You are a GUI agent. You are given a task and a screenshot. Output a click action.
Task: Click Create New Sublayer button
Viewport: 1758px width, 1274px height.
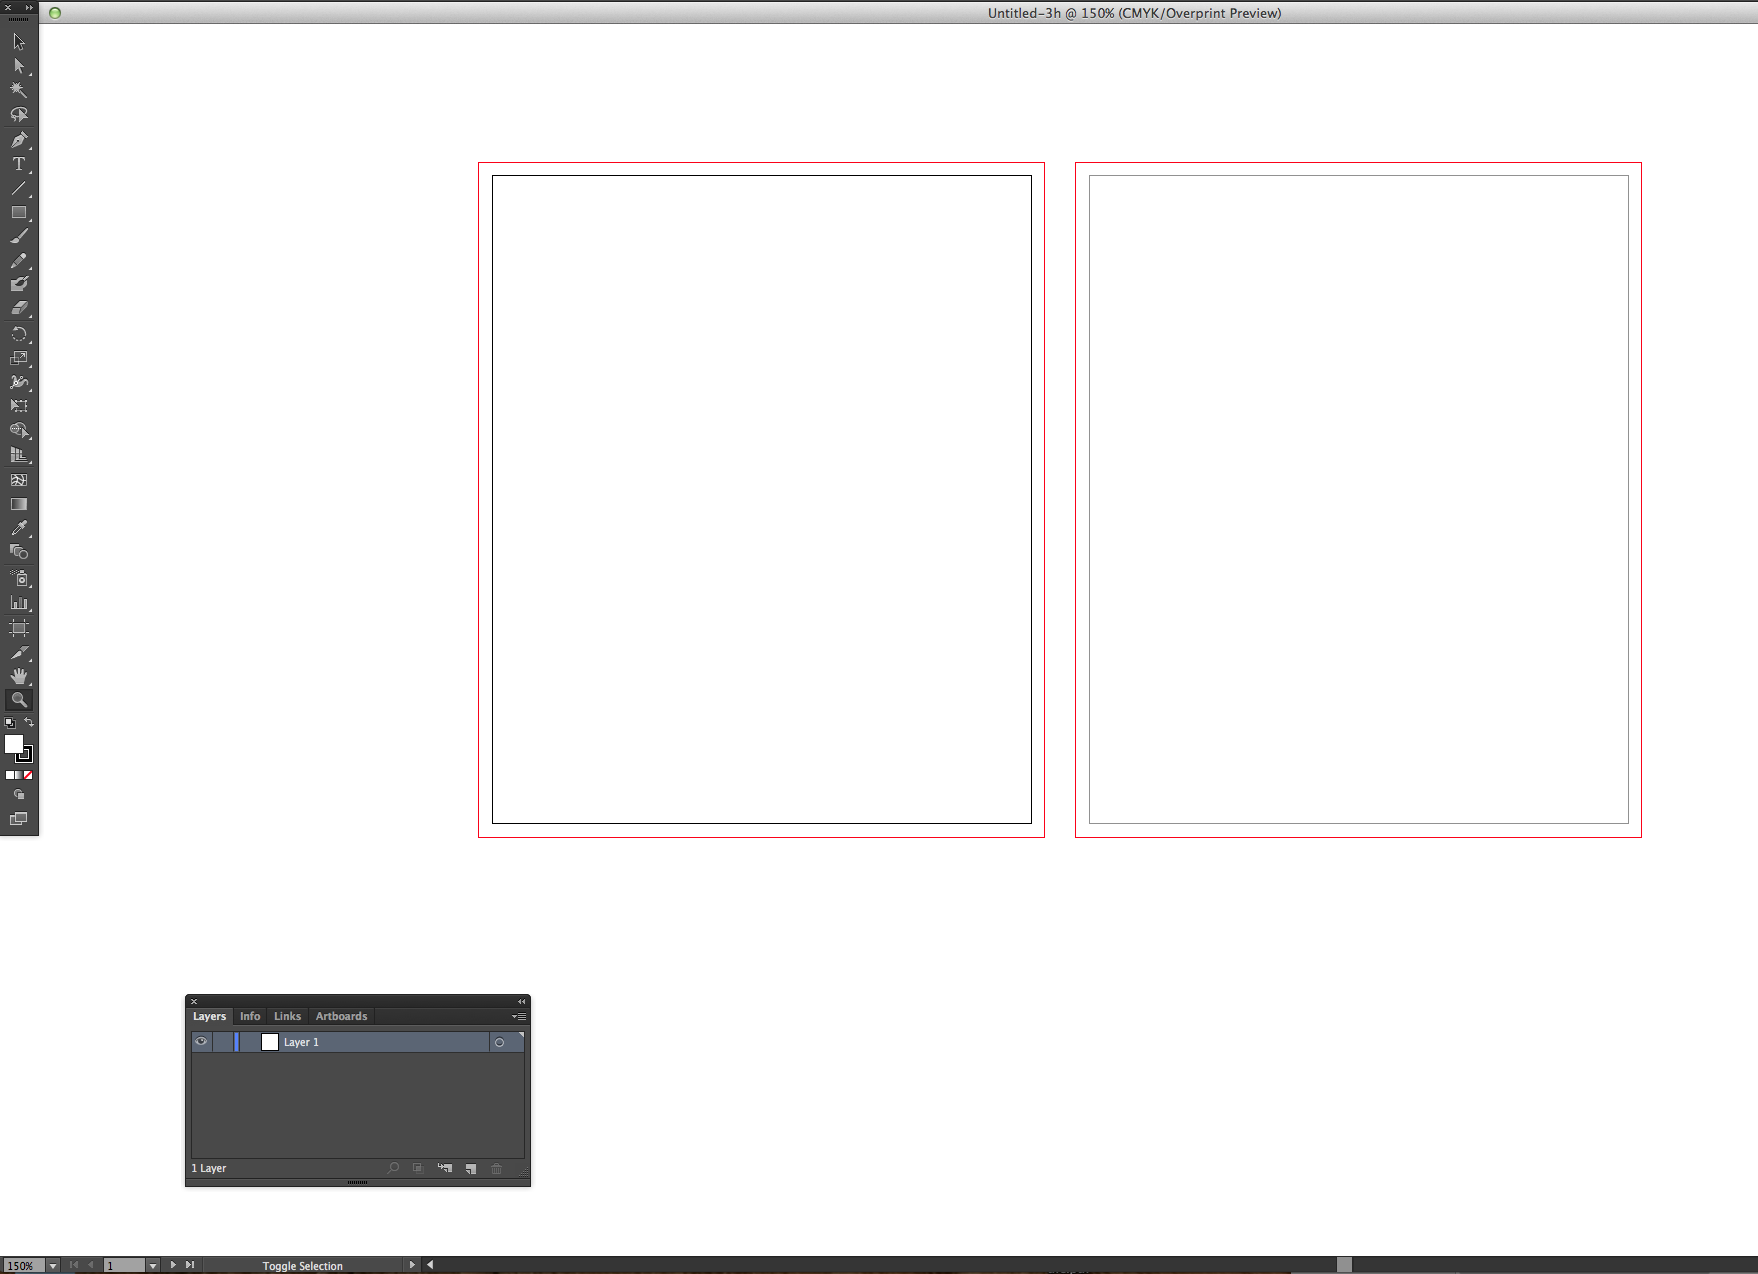(x=445, y=1168)
